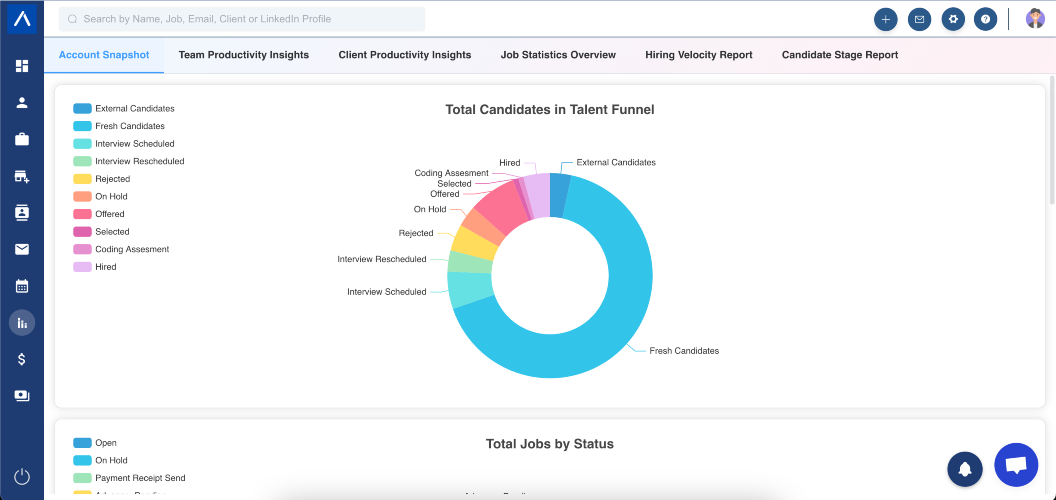
Task: Click the help question mark icon
Action: 985,20
